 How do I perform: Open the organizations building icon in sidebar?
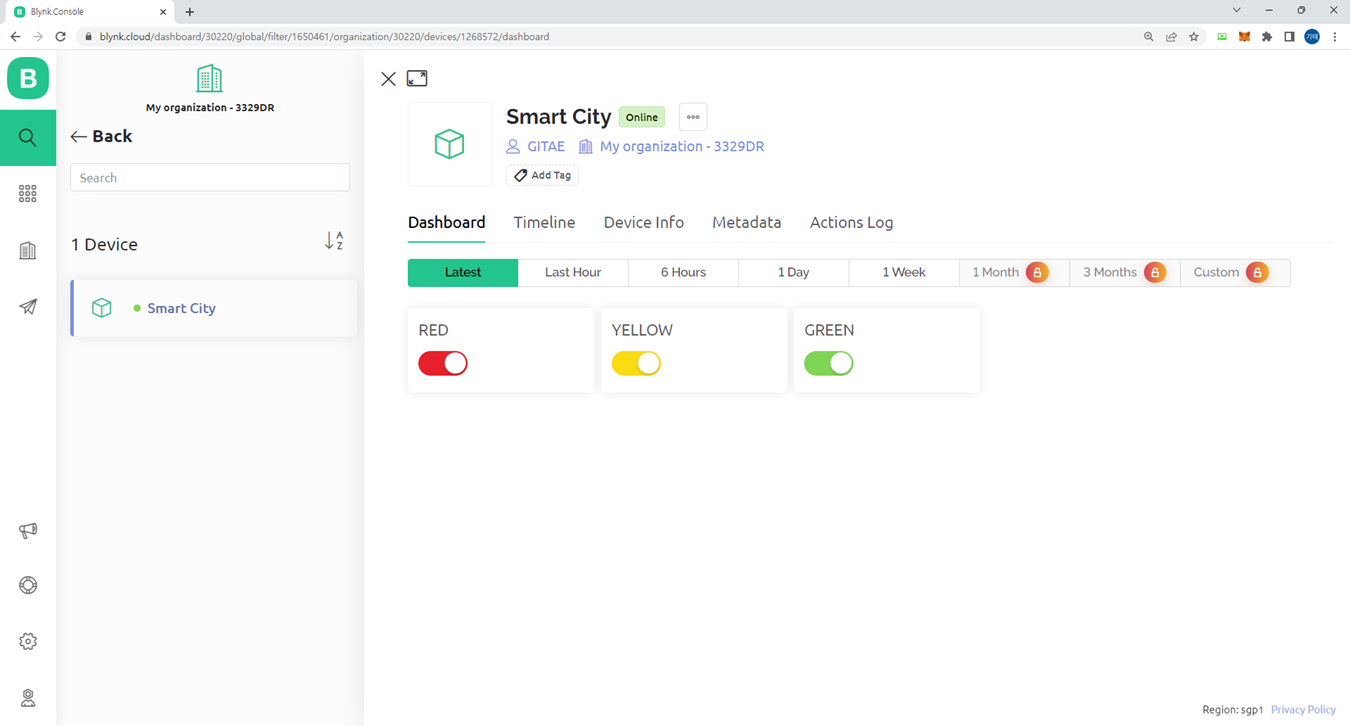(28, 250)
